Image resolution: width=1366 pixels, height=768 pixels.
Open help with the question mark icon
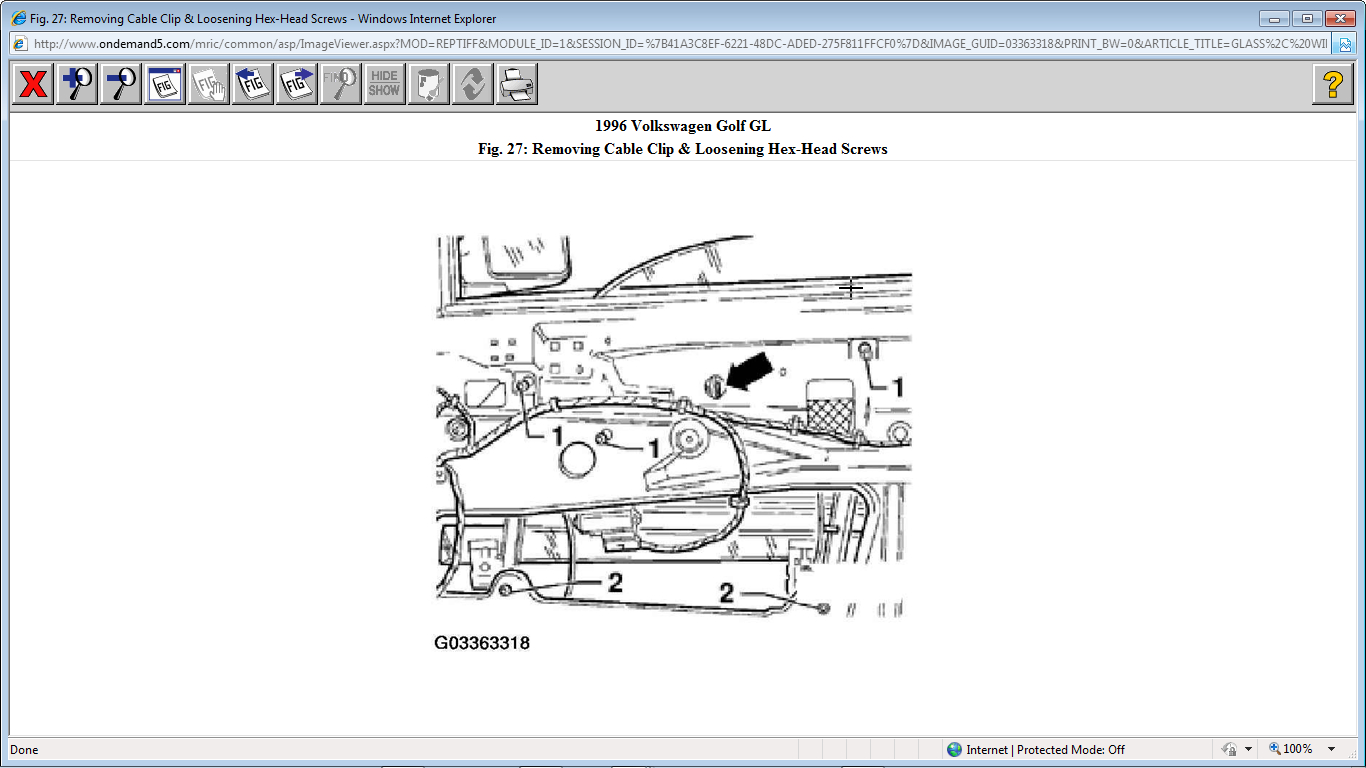[x=1333, y=84]
